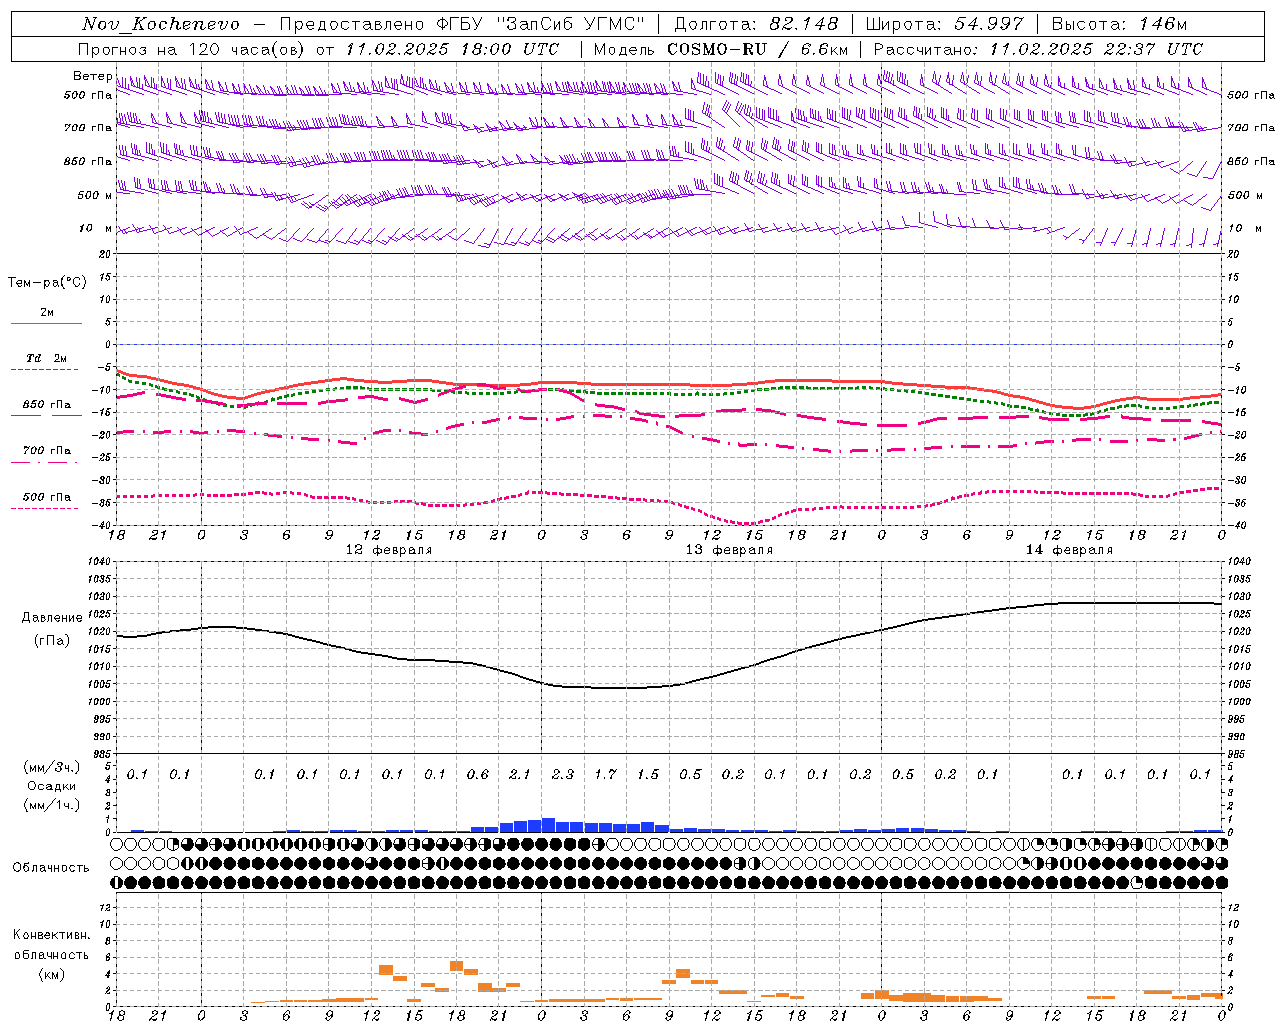The height and width of the screenshot is (1024, 1280).
Task: Click the '700 гПа' temperature legend entry
Action: 47,451
